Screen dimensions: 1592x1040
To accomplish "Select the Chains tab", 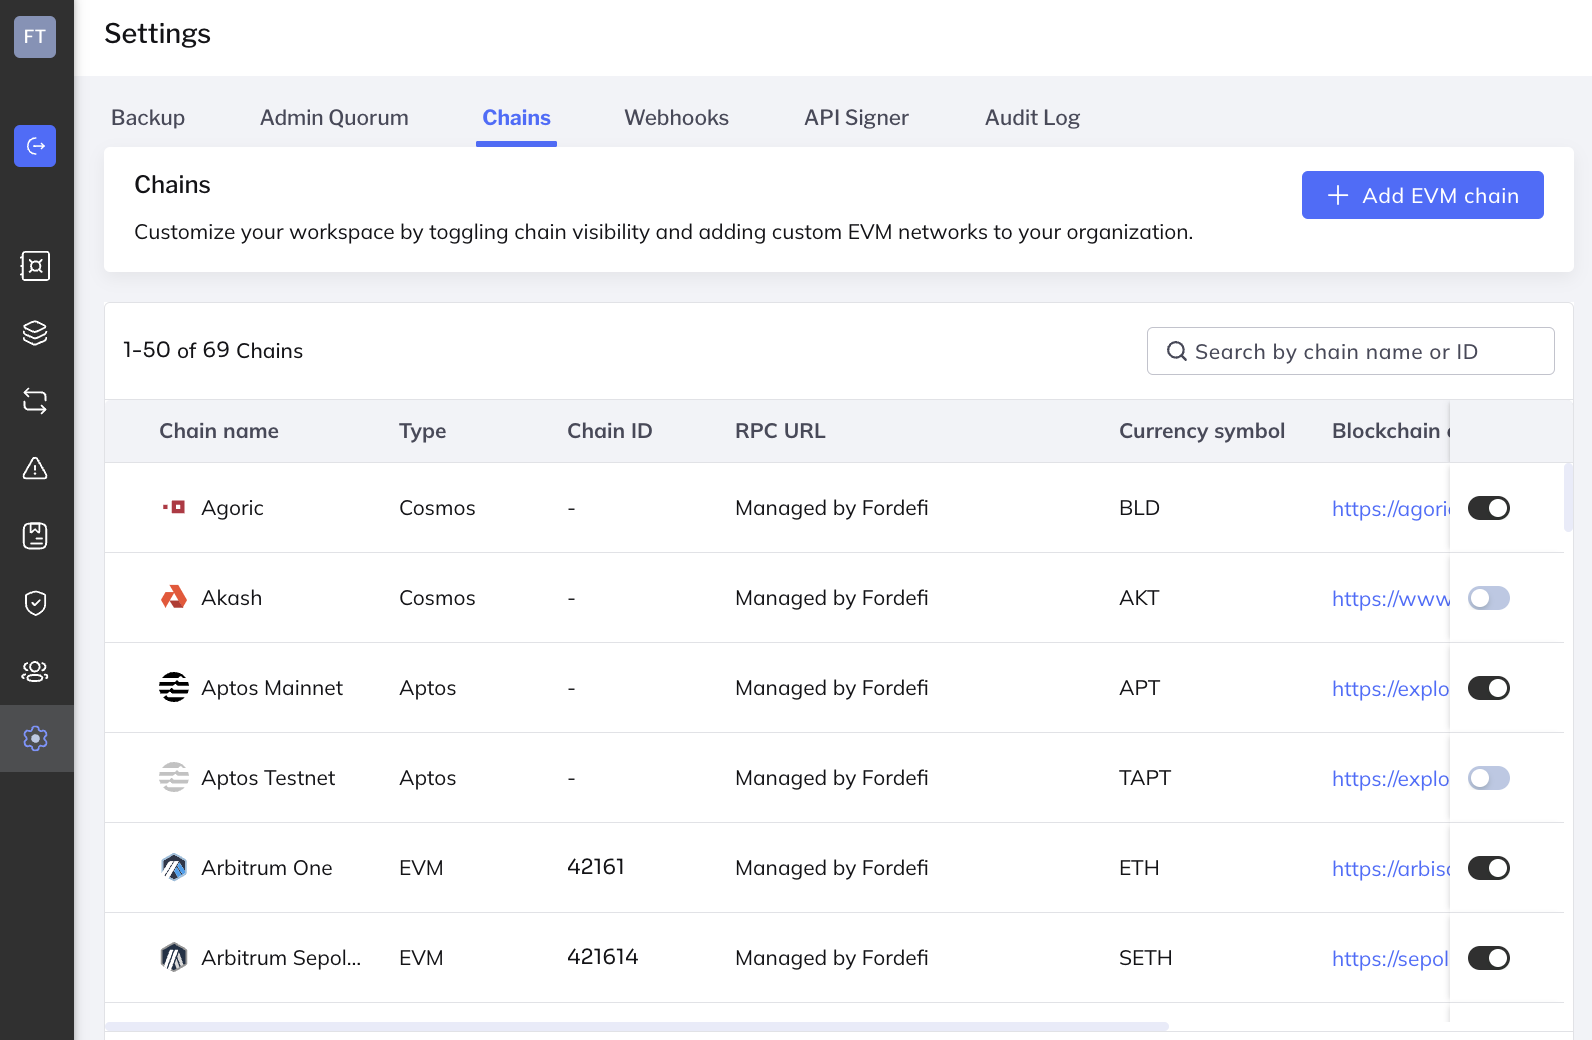I will click(x=516, y=117).
